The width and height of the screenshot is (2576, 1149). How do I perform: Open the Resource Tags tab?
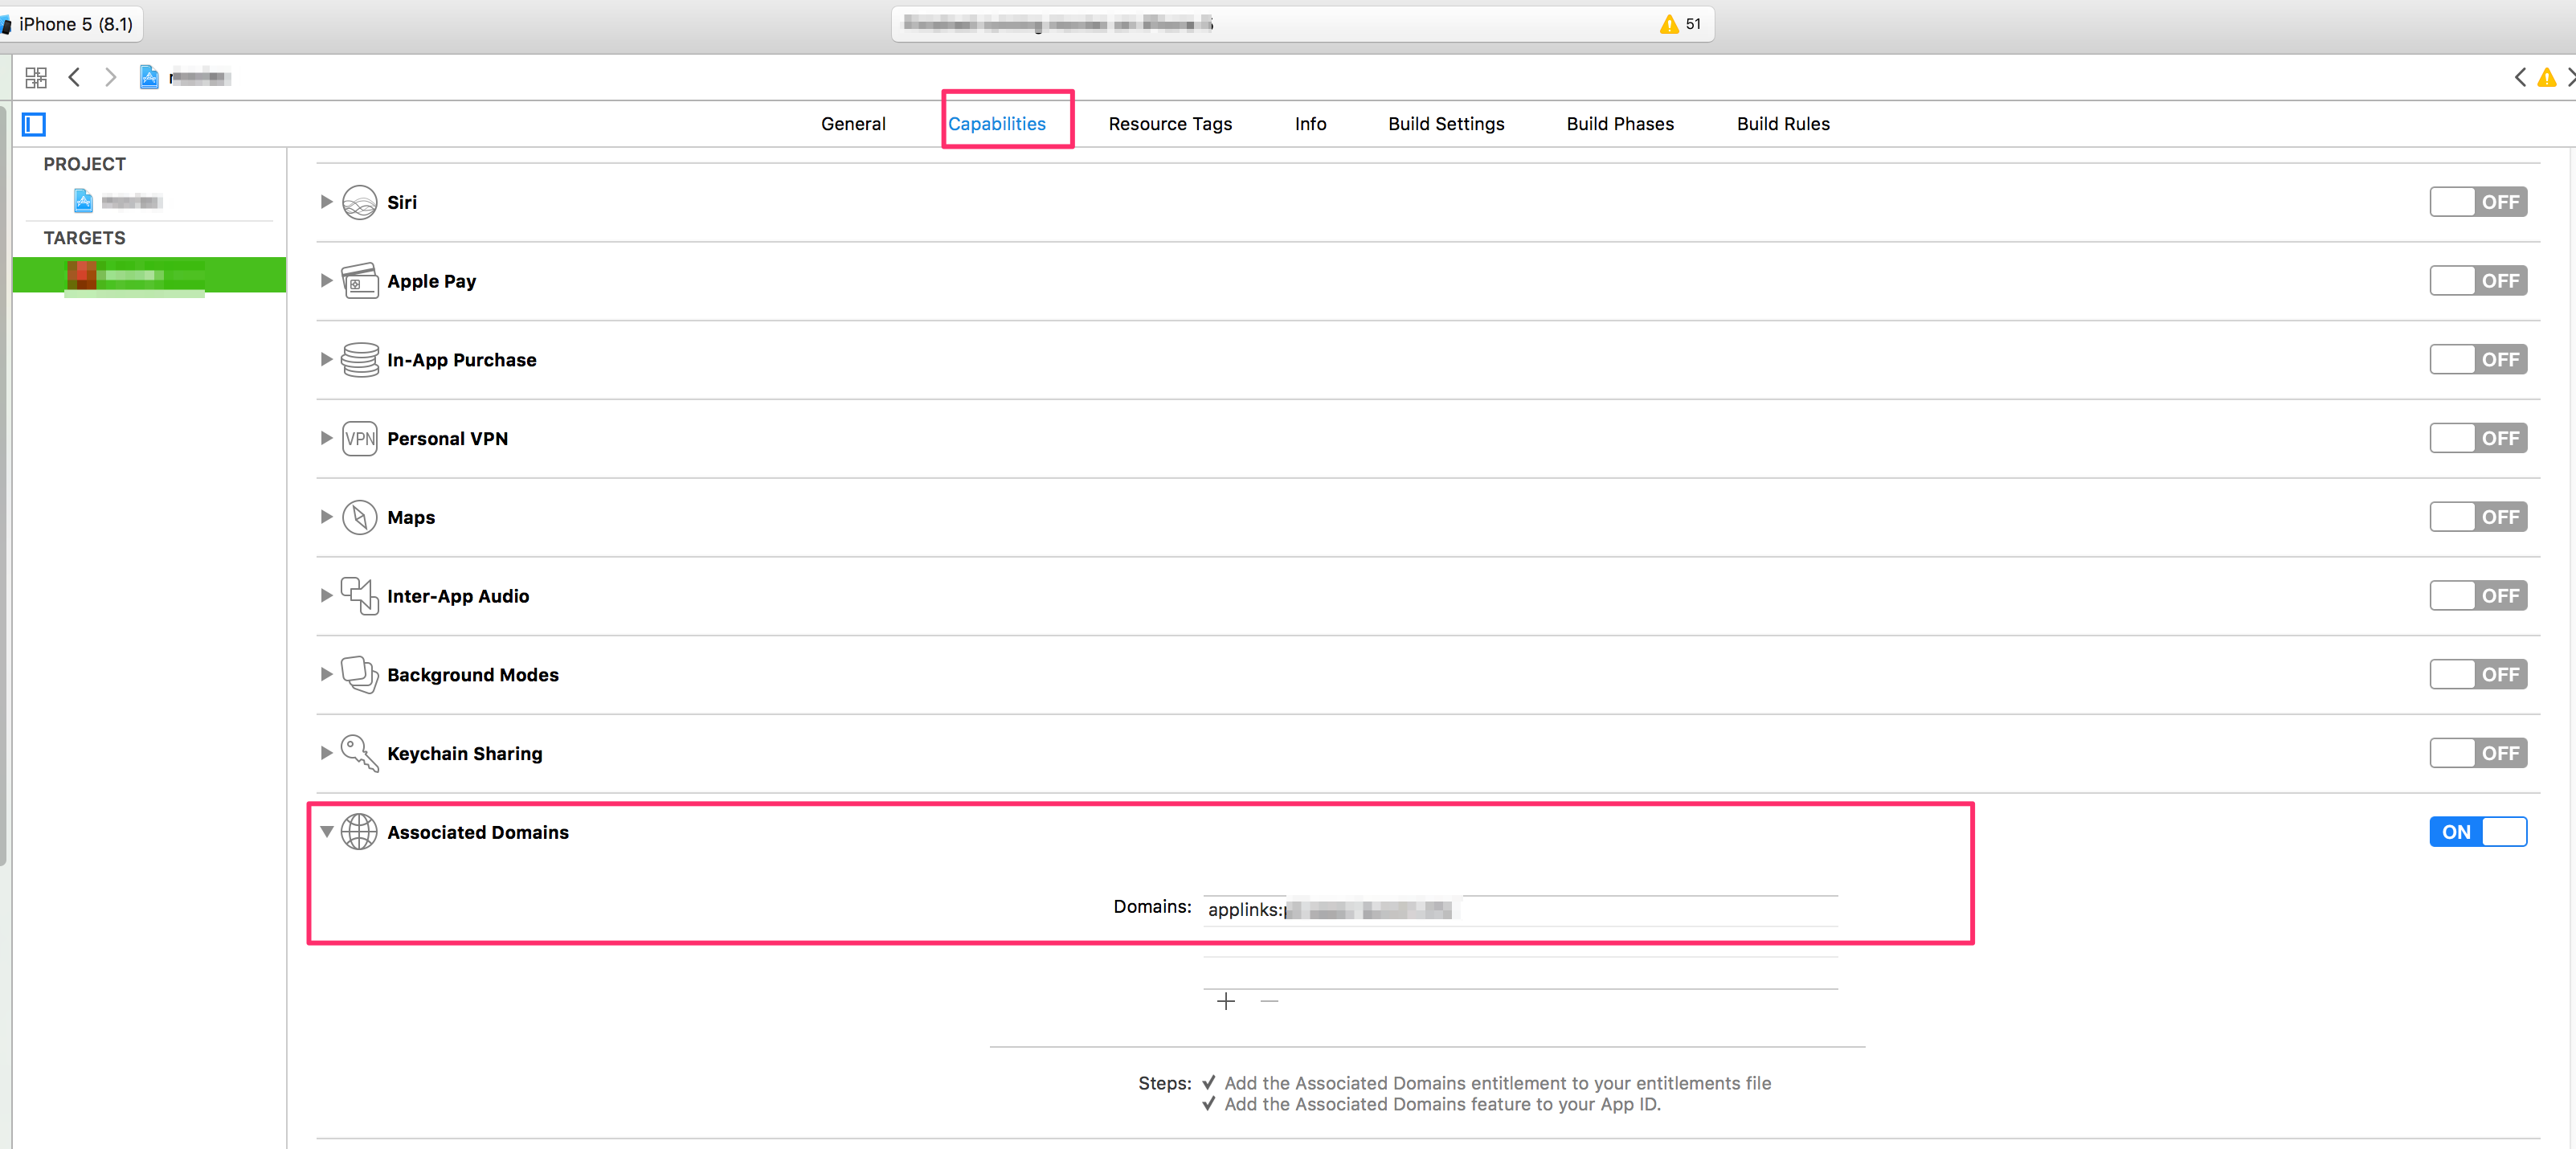coord(1170,123)
